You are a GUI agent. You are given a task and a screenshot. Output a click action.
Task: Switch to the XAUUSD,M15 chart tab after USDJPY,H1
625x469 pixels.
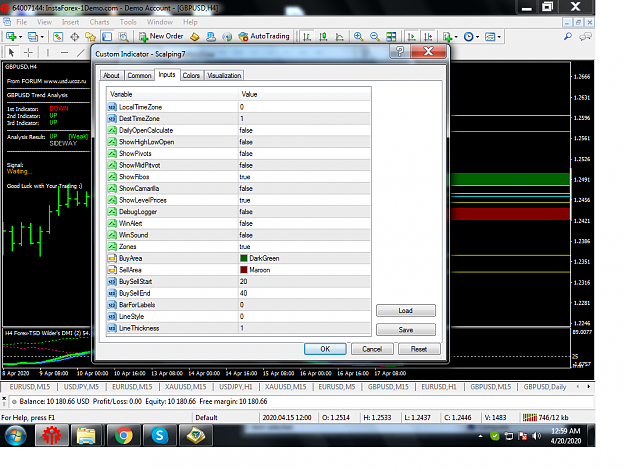click(285, 387)
